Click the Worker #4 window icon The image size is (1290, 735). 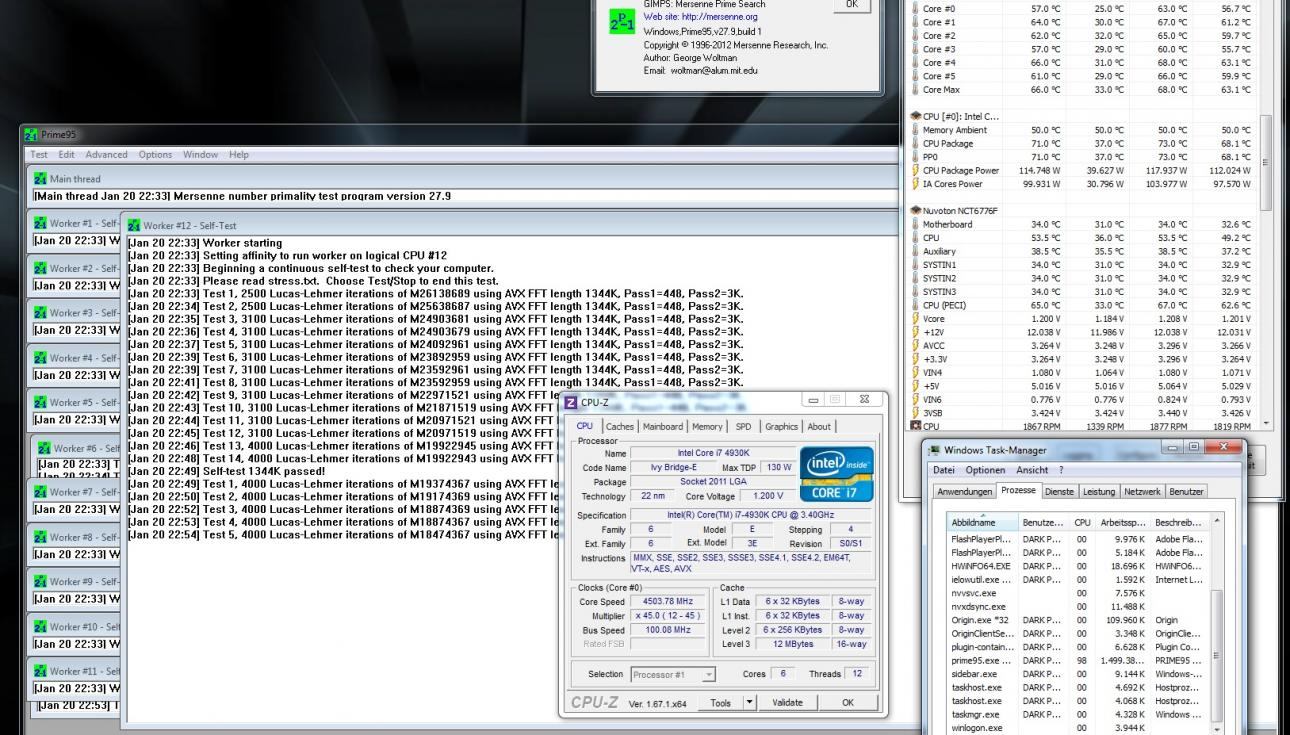pos(40,358)
